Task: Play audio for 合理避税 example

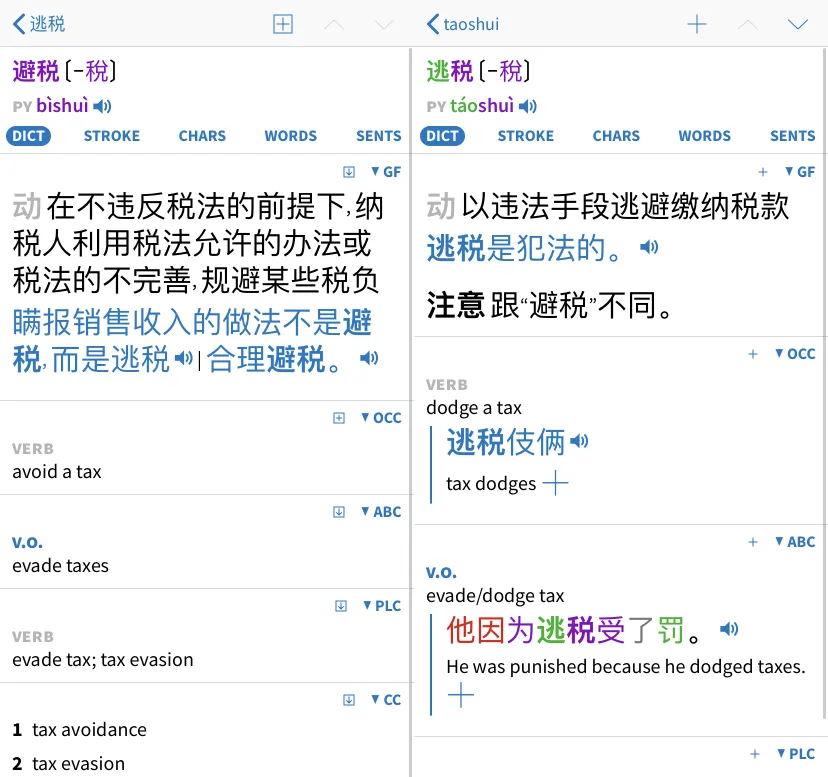Action: (x=369, y=358)
